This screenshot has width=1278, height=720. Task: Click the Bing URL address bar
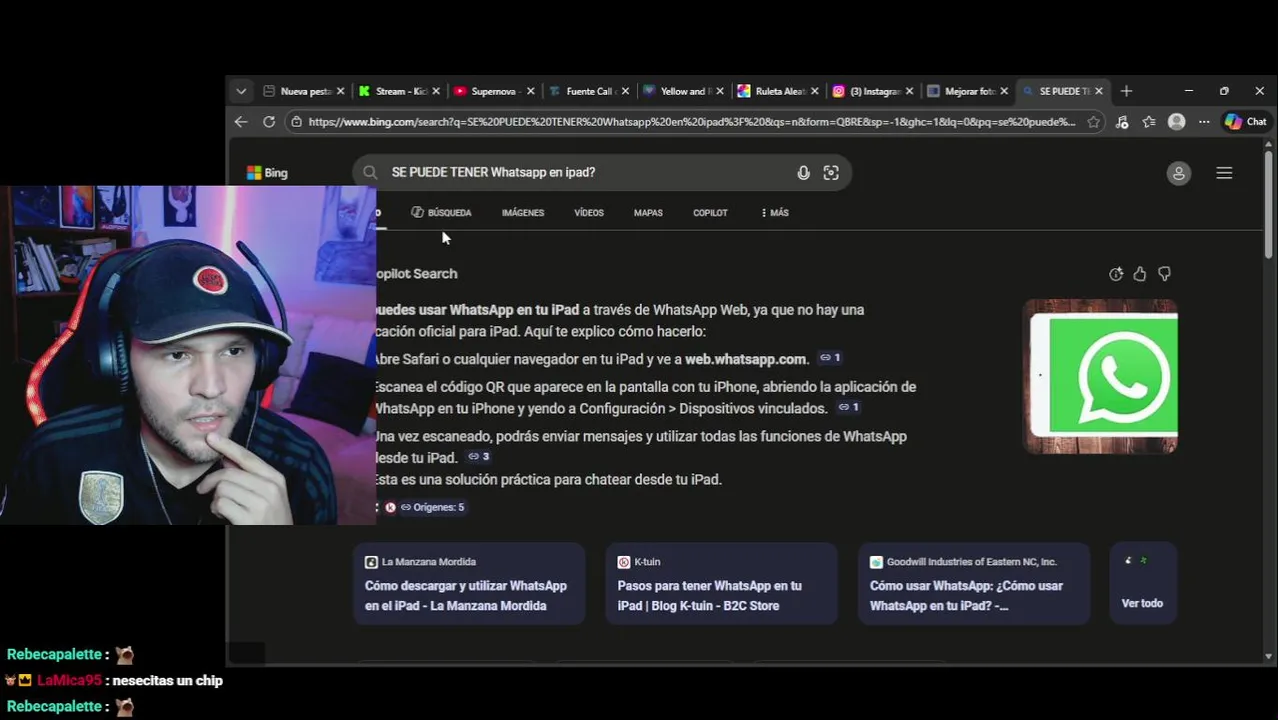(692, 122)
